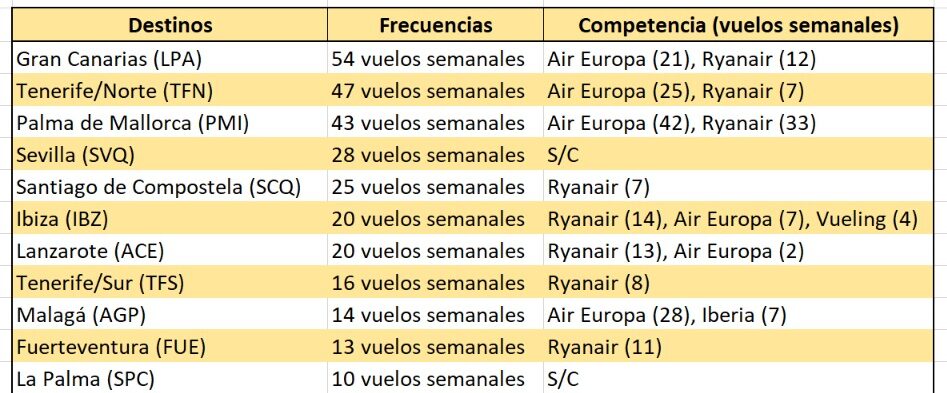Select the Destinos header cell
This screenshot has height=393, width=947.
pyautogui.click(x=170, y=25)
